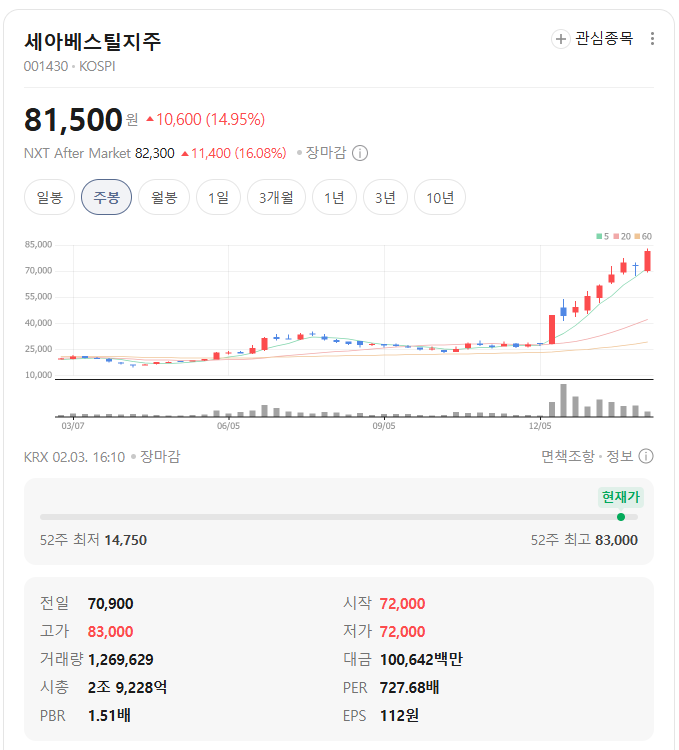The width and height of the screenshot is (679, 750).
Task: Click 전일 value 70,900
Action: coord(110,604)
